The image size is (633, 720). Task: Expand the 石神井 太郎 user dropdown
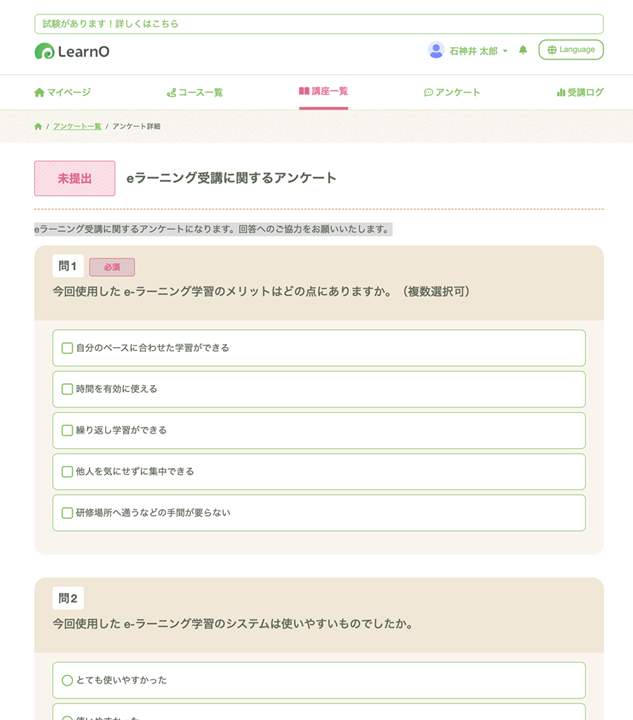click(x=478, y=51)
